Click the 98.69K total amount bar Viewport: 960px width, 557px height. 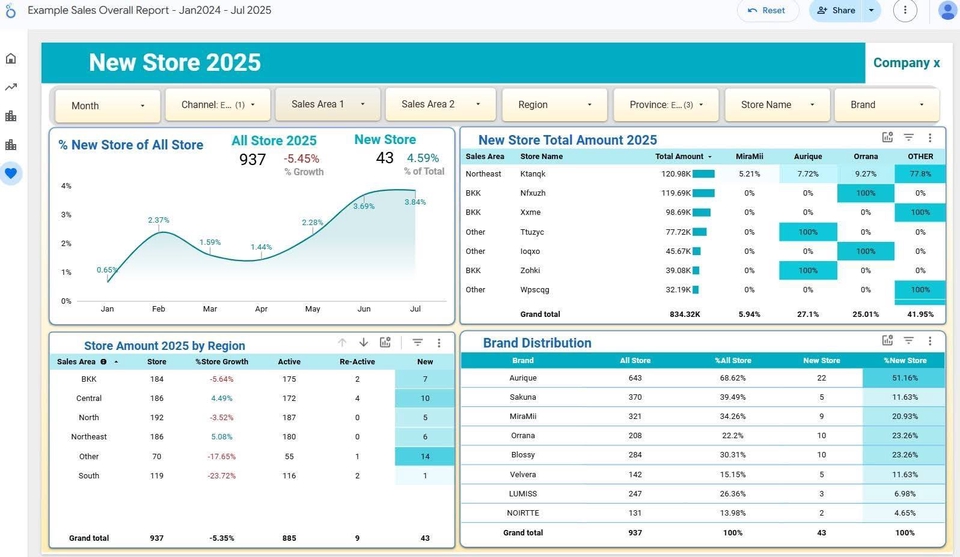point(702,212)
